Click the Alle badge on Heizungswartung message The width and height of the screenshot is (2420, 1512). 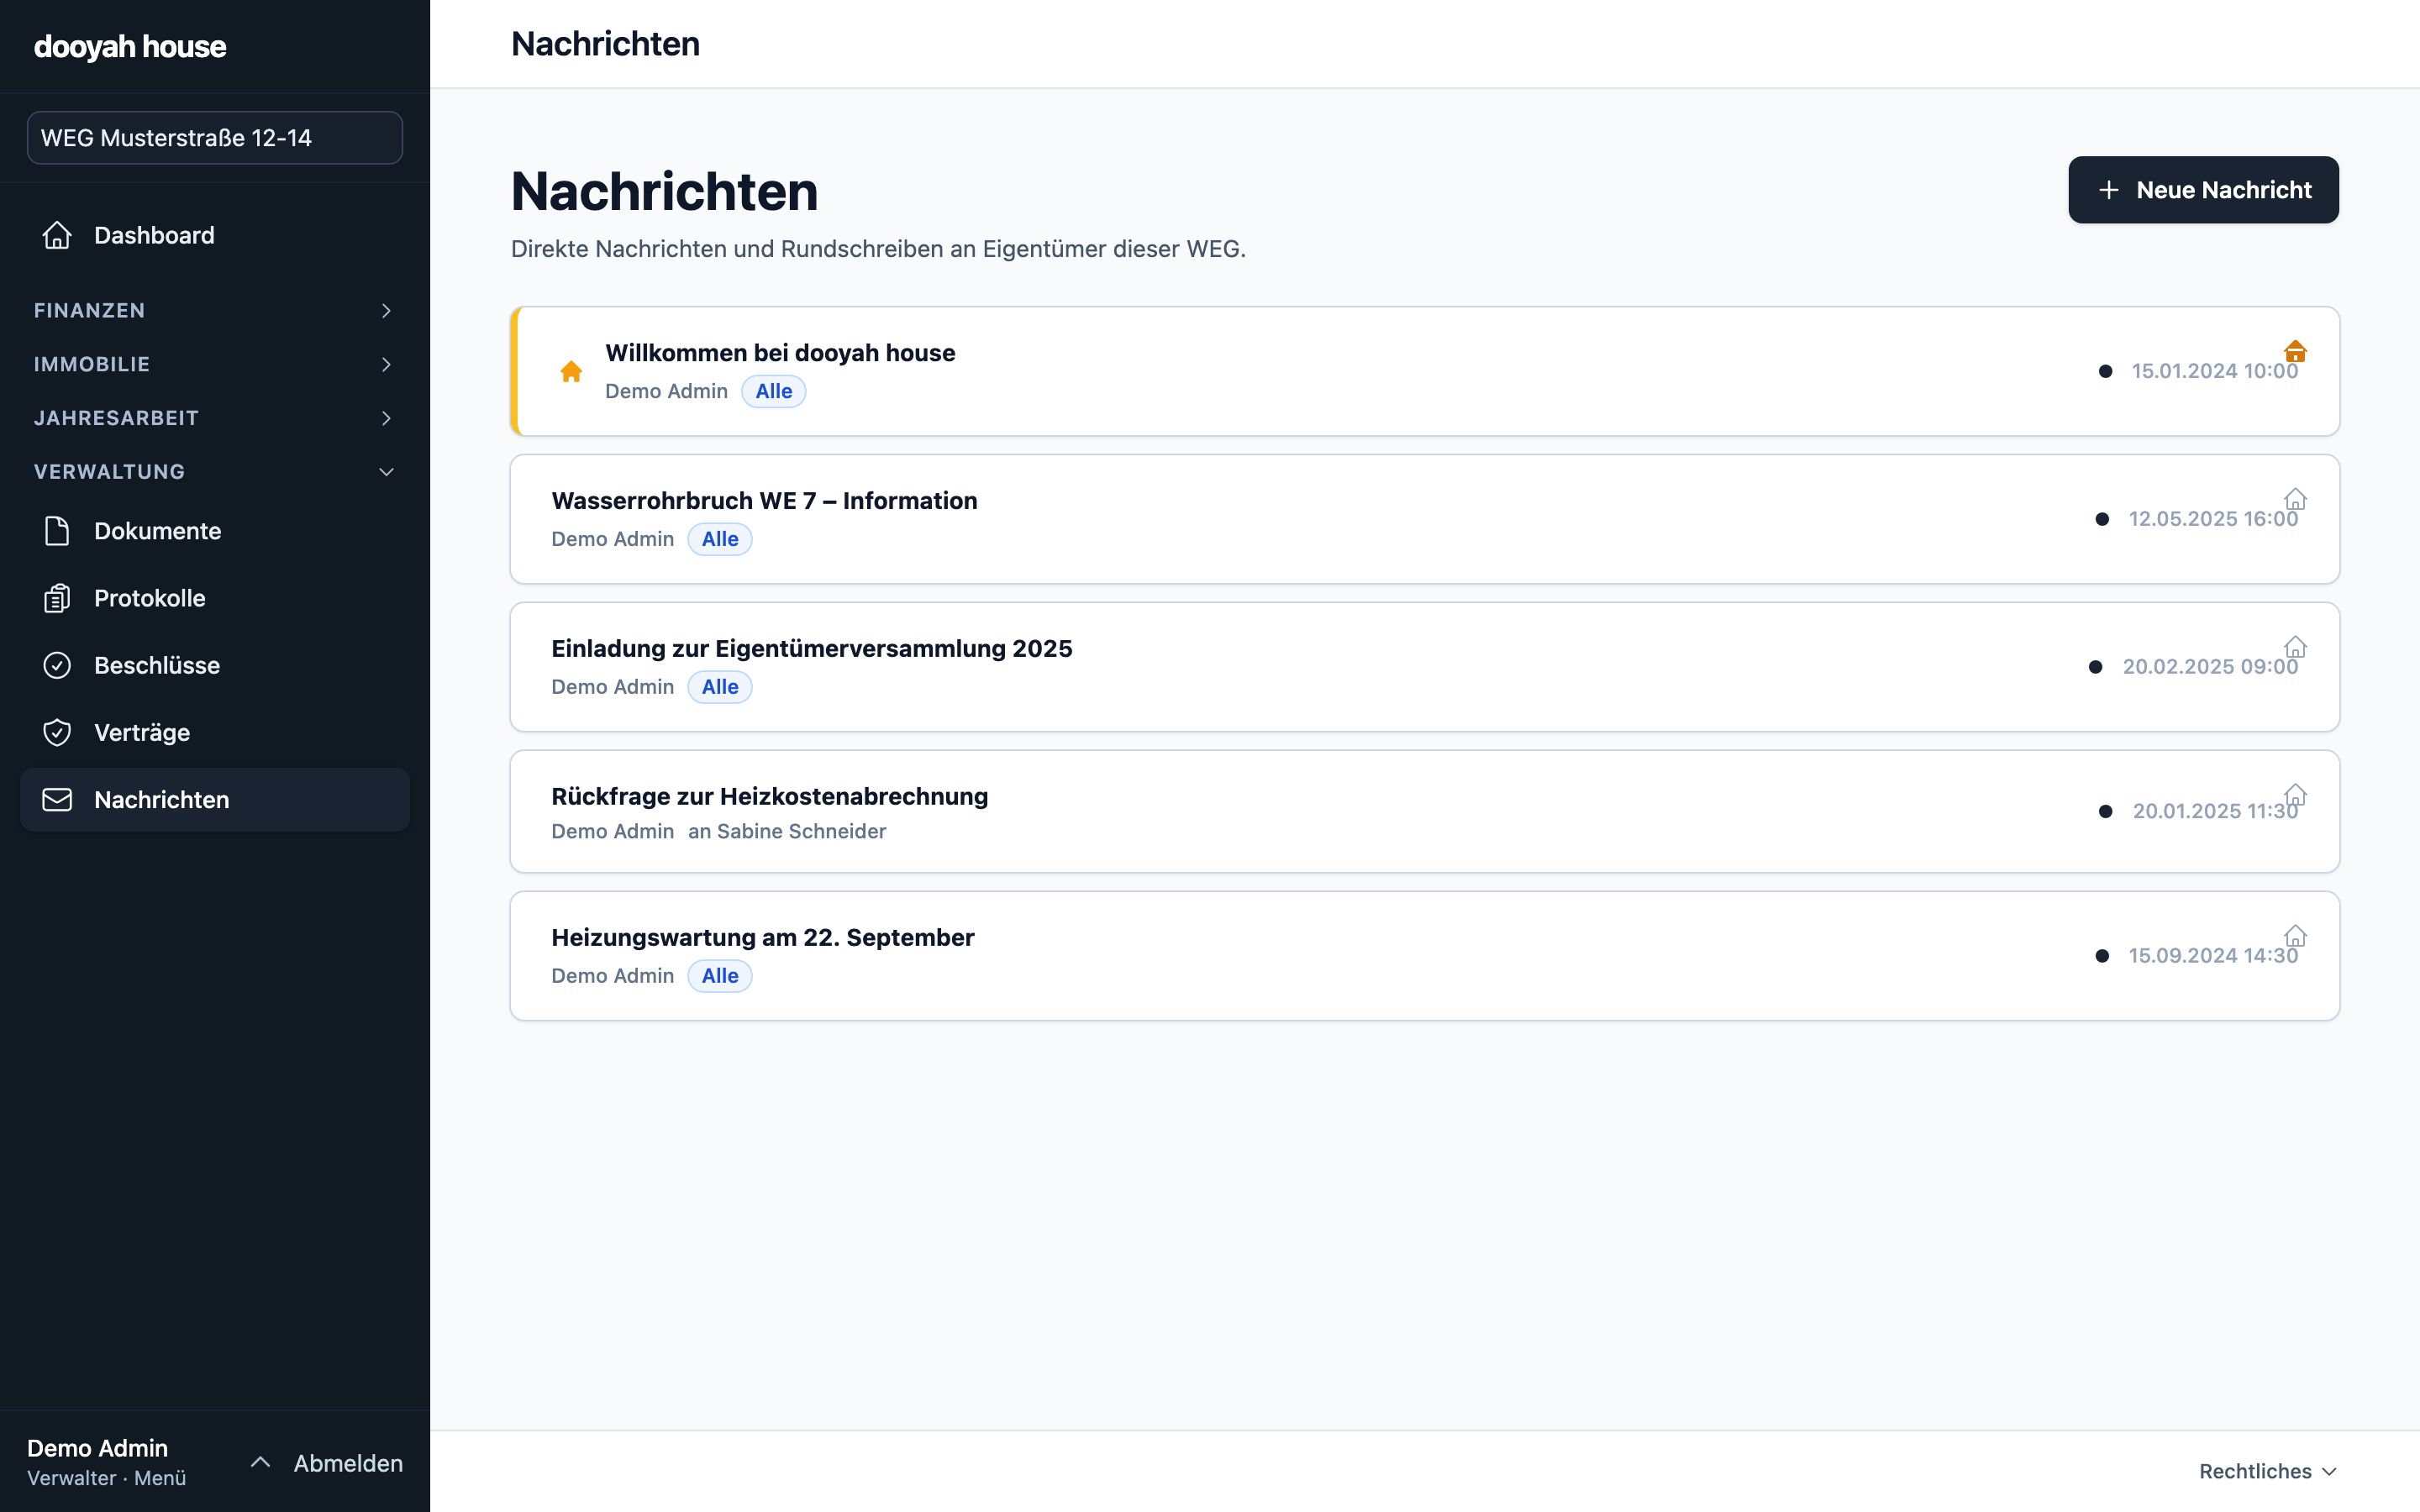coord(720,976)
